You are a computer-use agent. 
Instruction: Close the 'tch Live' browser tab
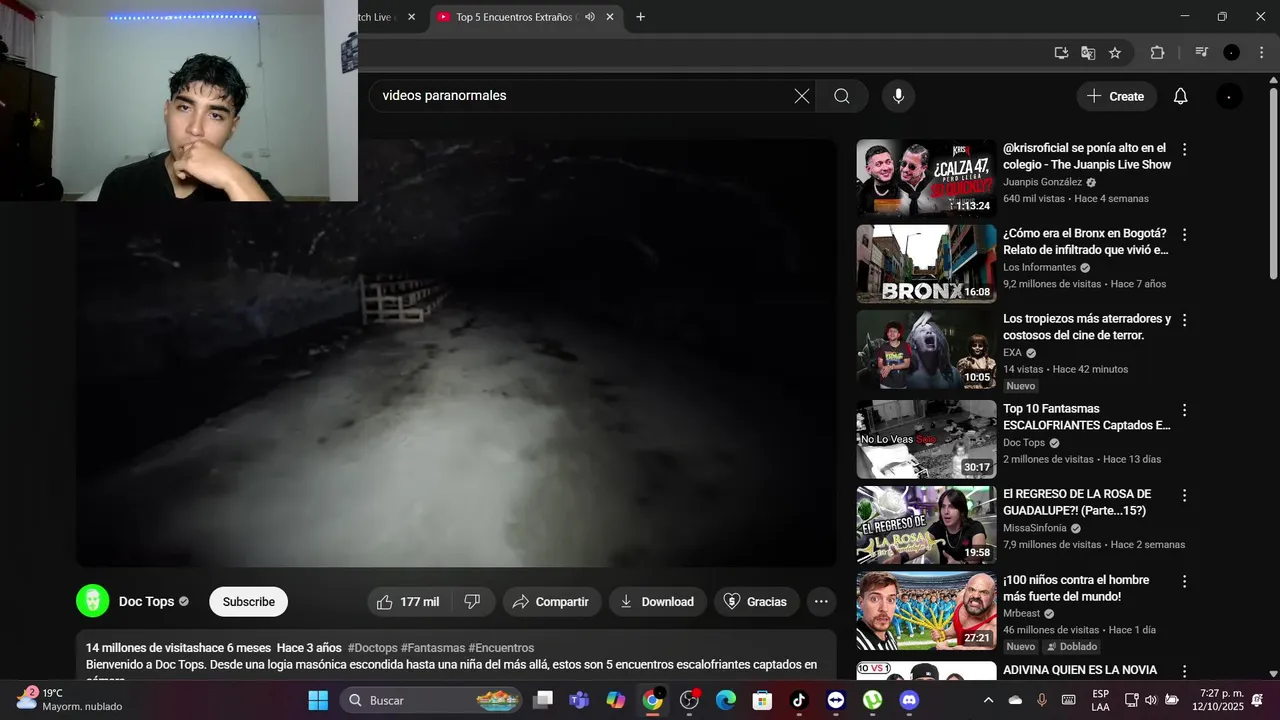click(411, 17)
